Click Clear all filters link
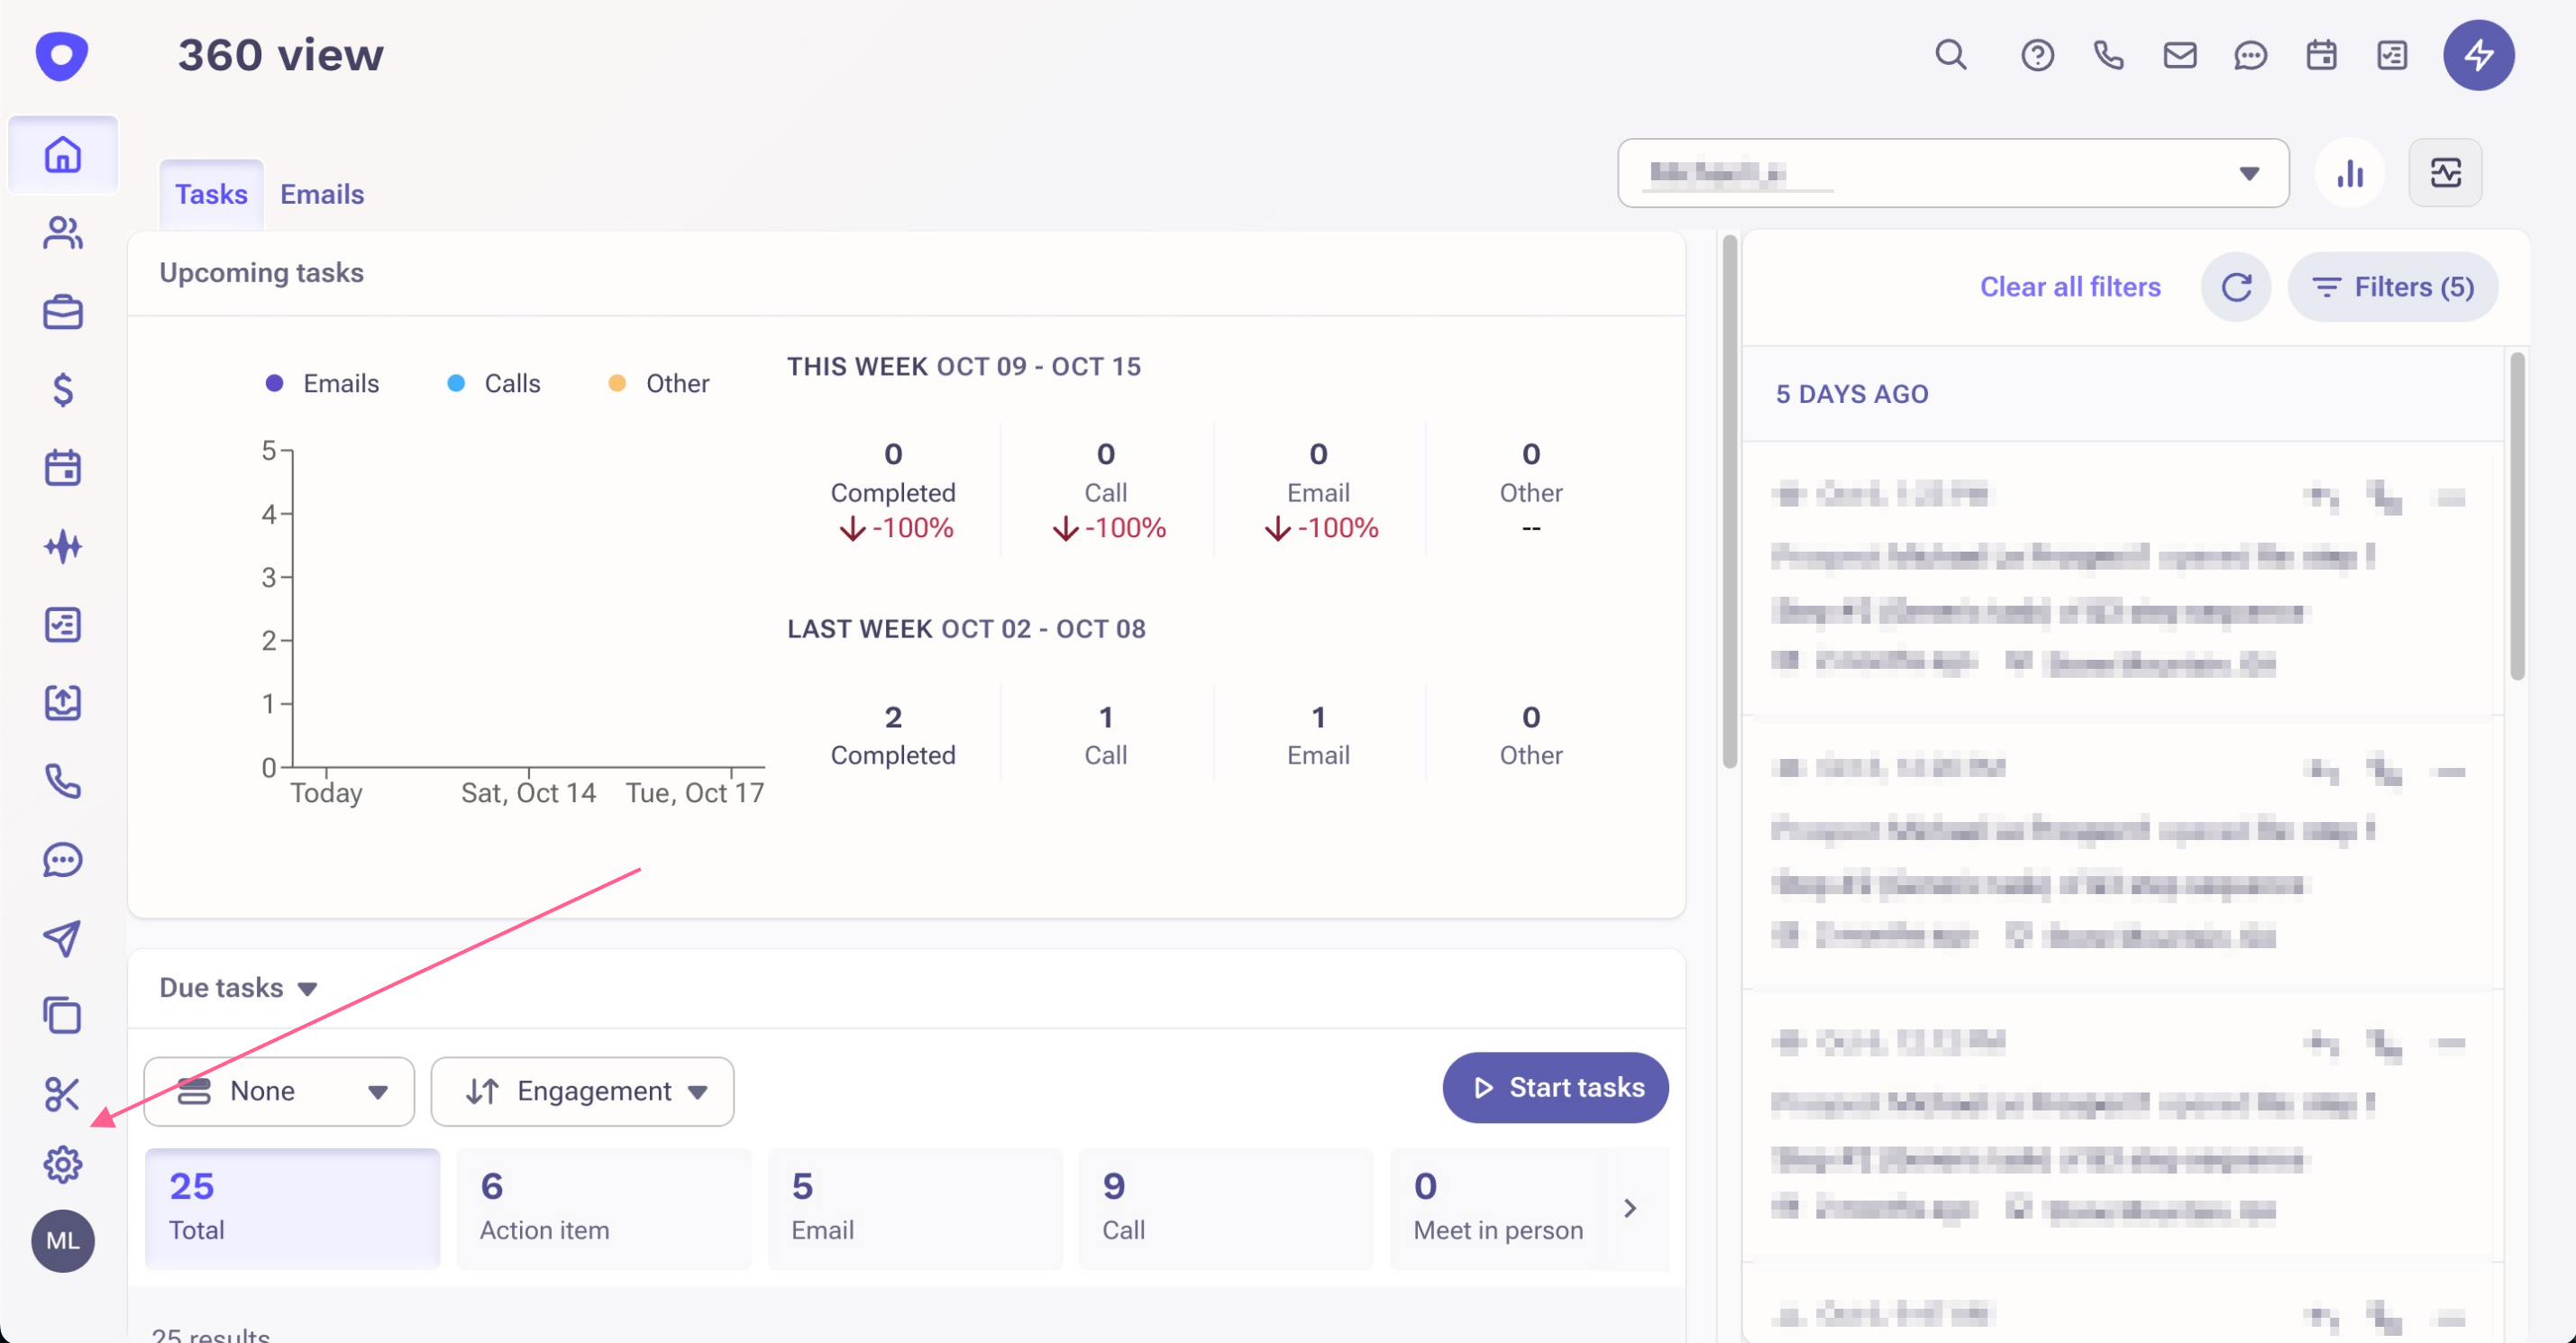Image resolution: width=2576 pixels, height=1343 pixels. [x=2070, y=287]
